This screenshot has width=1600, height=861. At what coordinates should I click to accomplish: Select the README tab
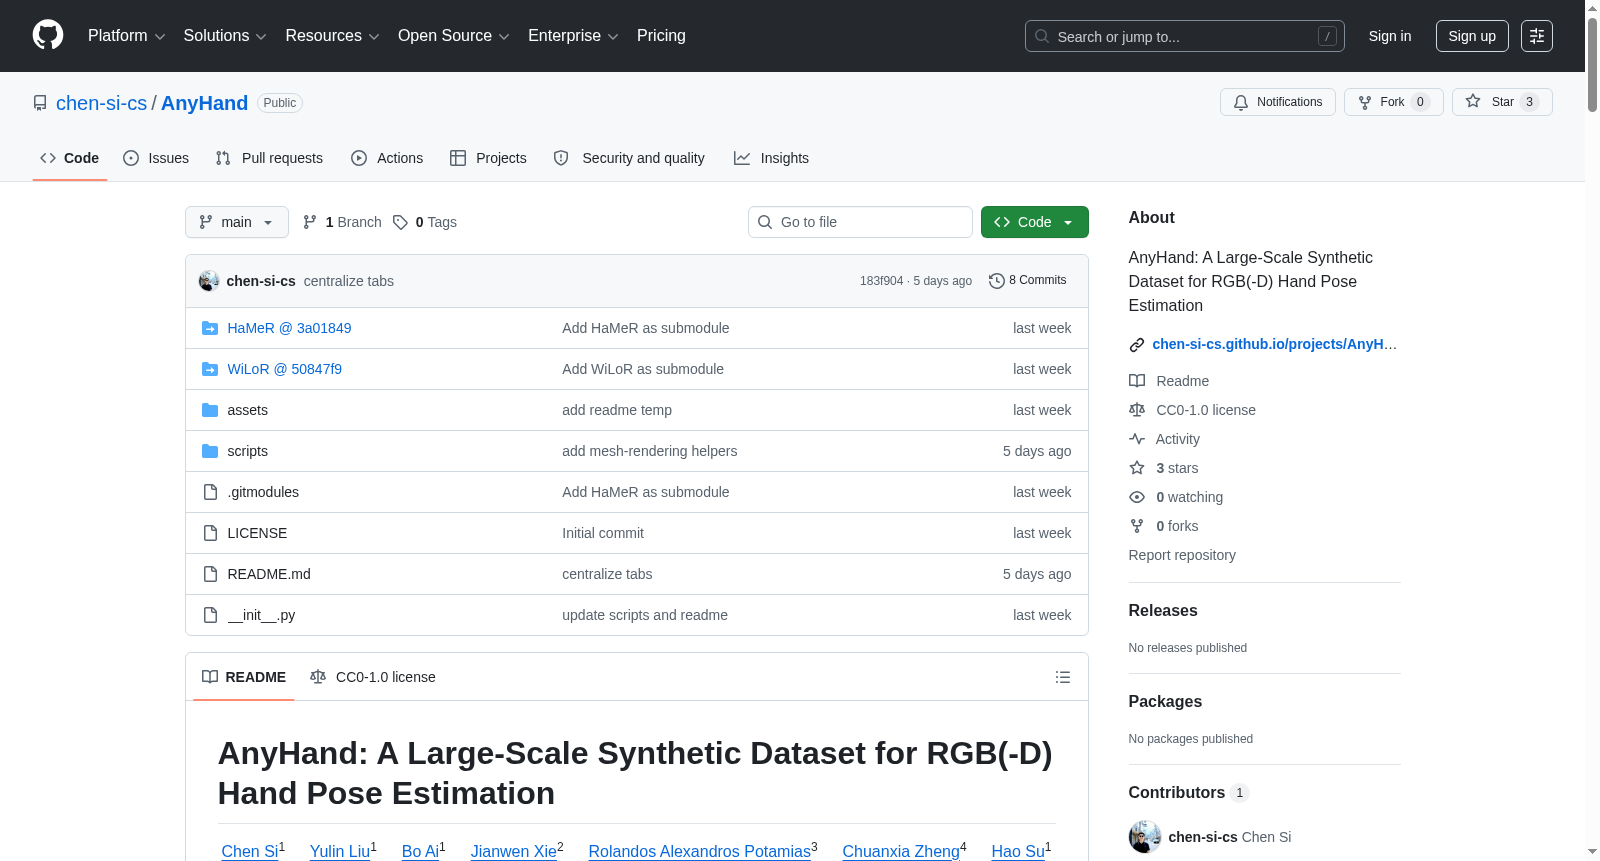[244, 677]
